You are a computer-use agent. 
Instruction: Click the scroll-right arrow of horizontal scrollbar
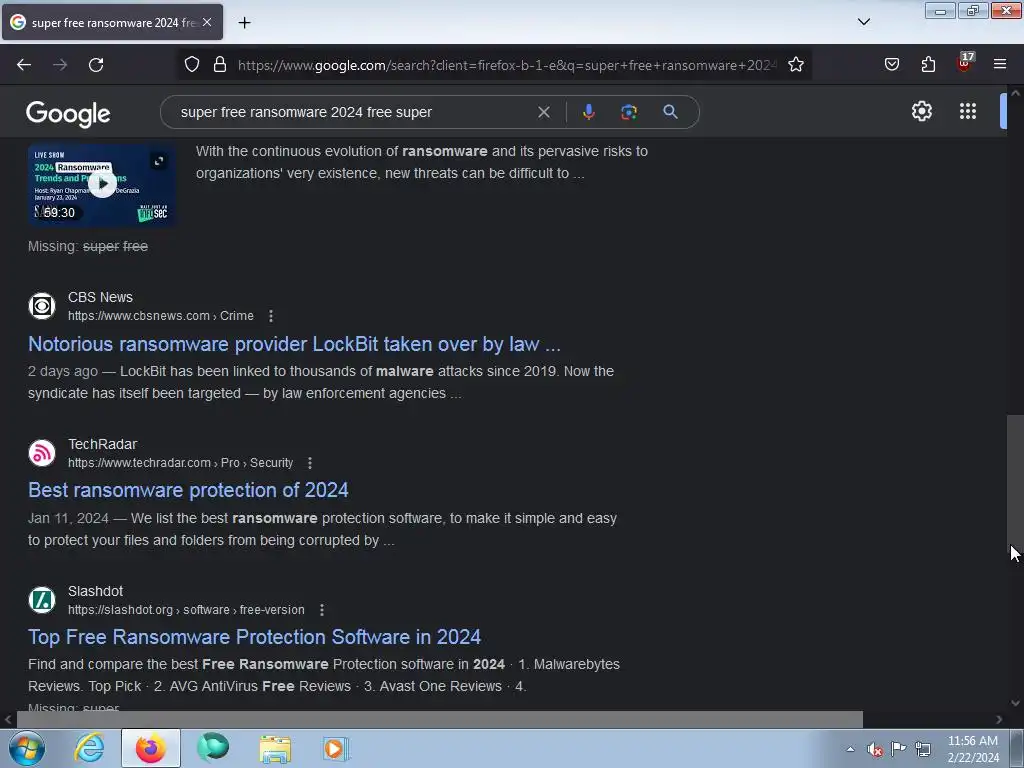coord(999,720)
